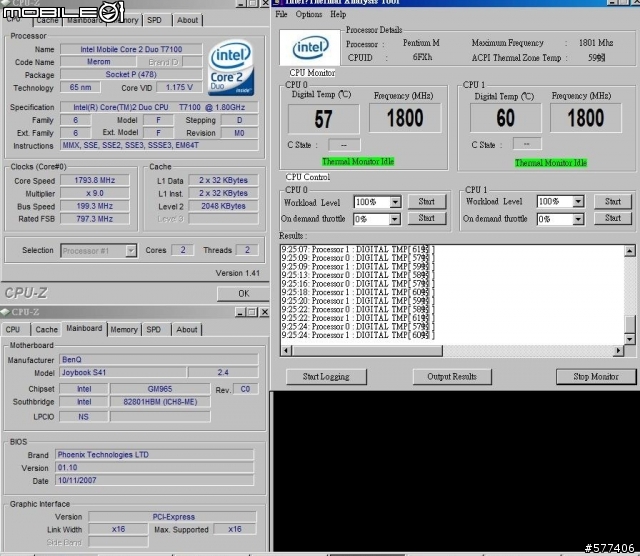Close the lower CPU-Z window
The width and height of the screenshot is (640, 556).
[264, 312]
